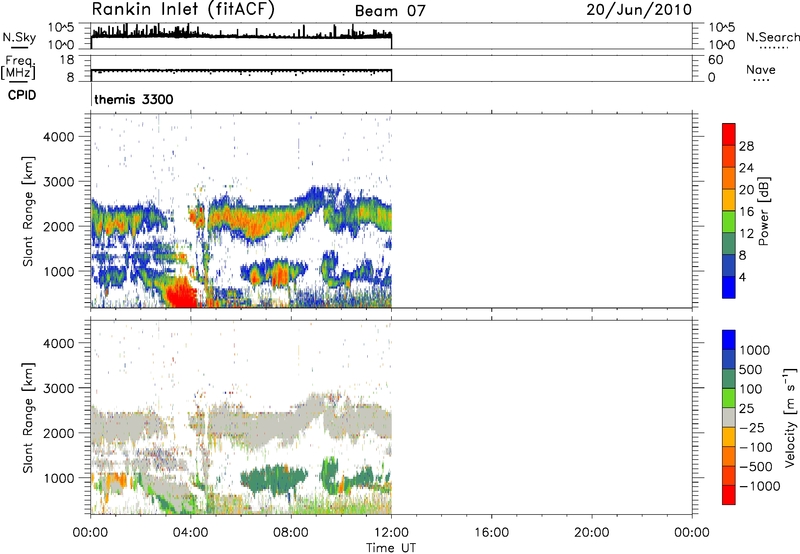The image size is (800, 554).
Task: Click the '1000' velocity colorbar tick value
Action: coord(754,350)
